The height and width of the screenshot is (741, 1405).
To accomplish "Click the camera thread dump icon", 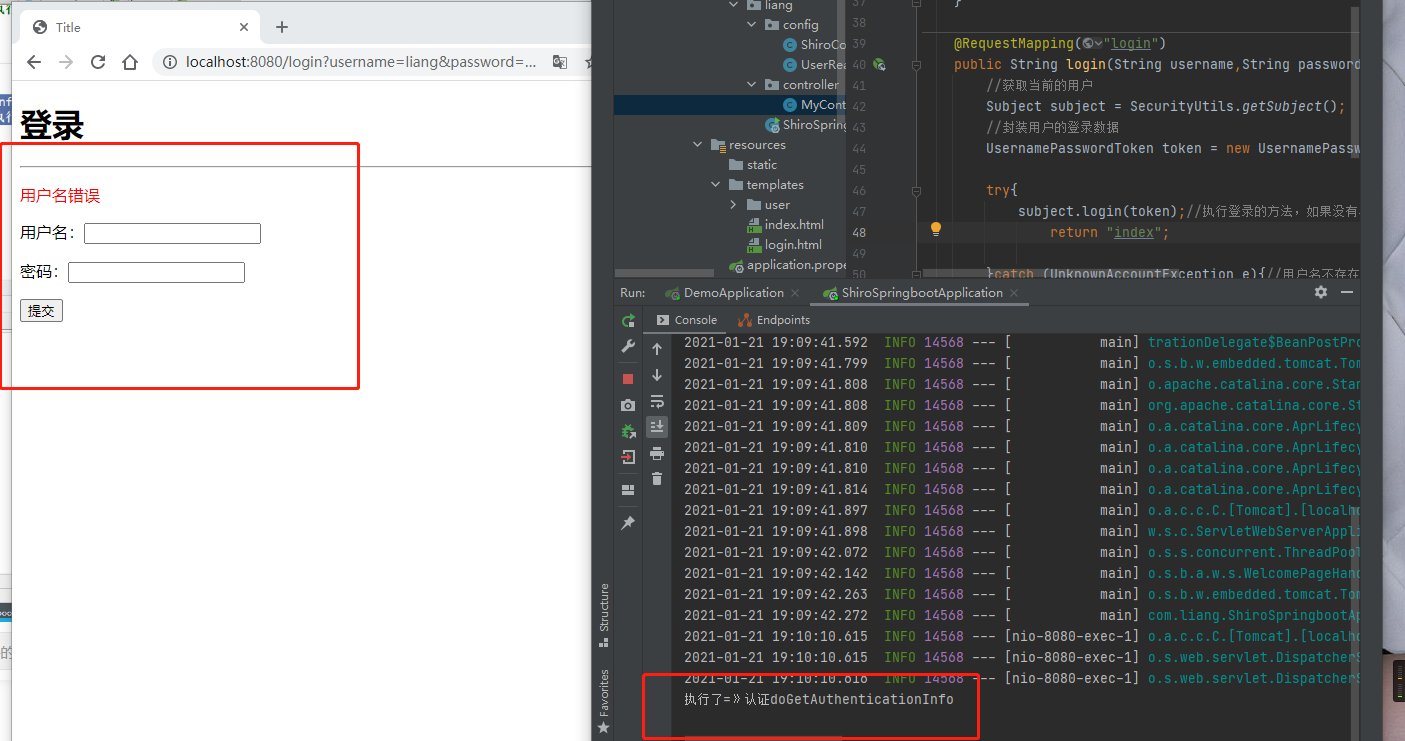I will click(628, 405).
